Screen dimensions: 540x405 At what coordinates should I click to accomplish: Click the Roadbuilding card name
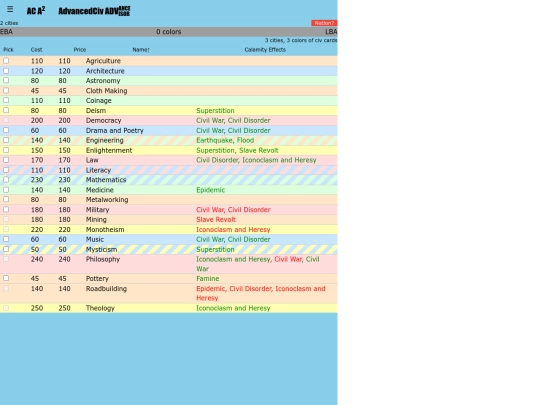click(106, 289)
